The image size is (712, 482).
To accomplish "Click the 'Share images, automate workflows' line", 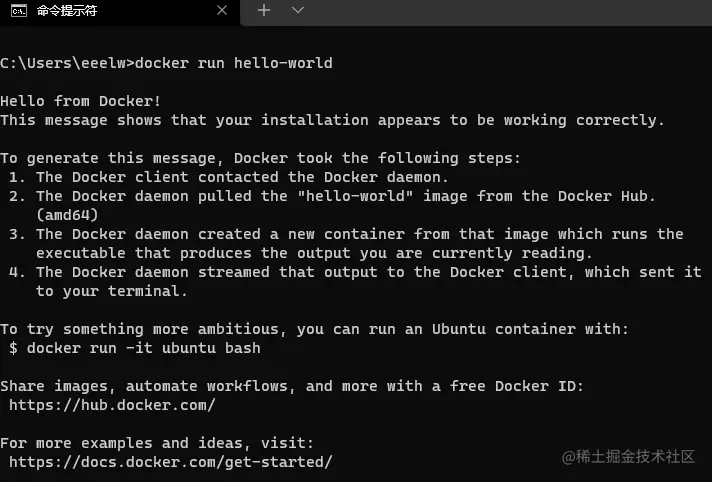I will pyautogui.click(x=292, y=386).
